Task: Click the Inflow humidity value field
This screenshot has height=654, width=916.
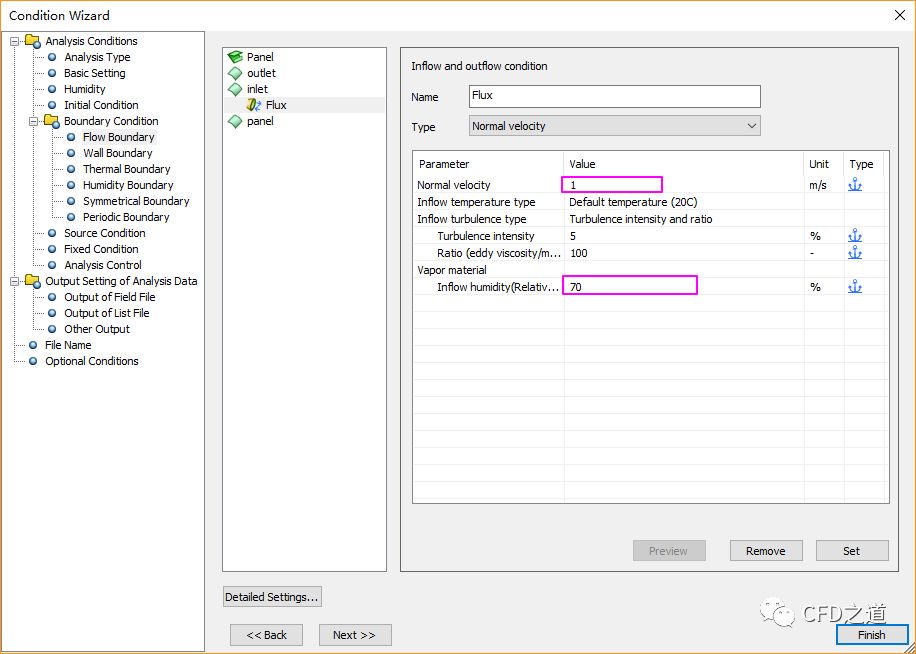Action: coord(629,287)
